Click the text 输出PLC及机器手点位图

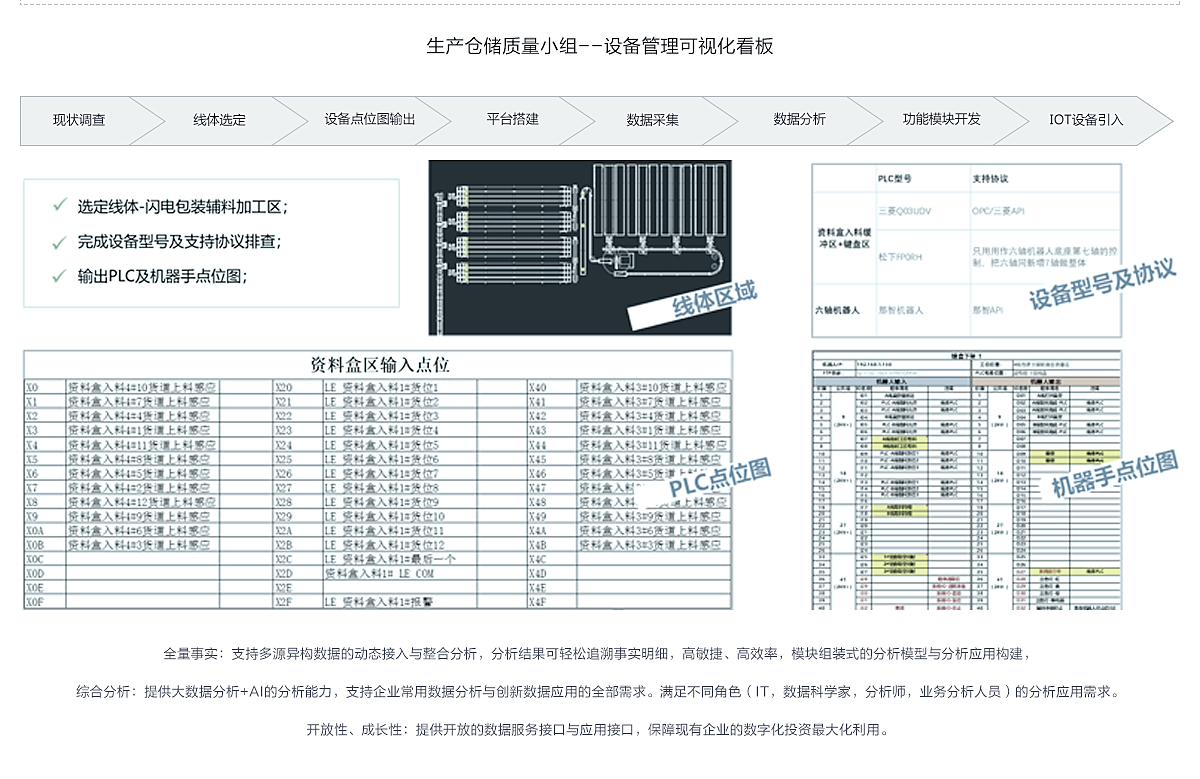click(163, 276)
